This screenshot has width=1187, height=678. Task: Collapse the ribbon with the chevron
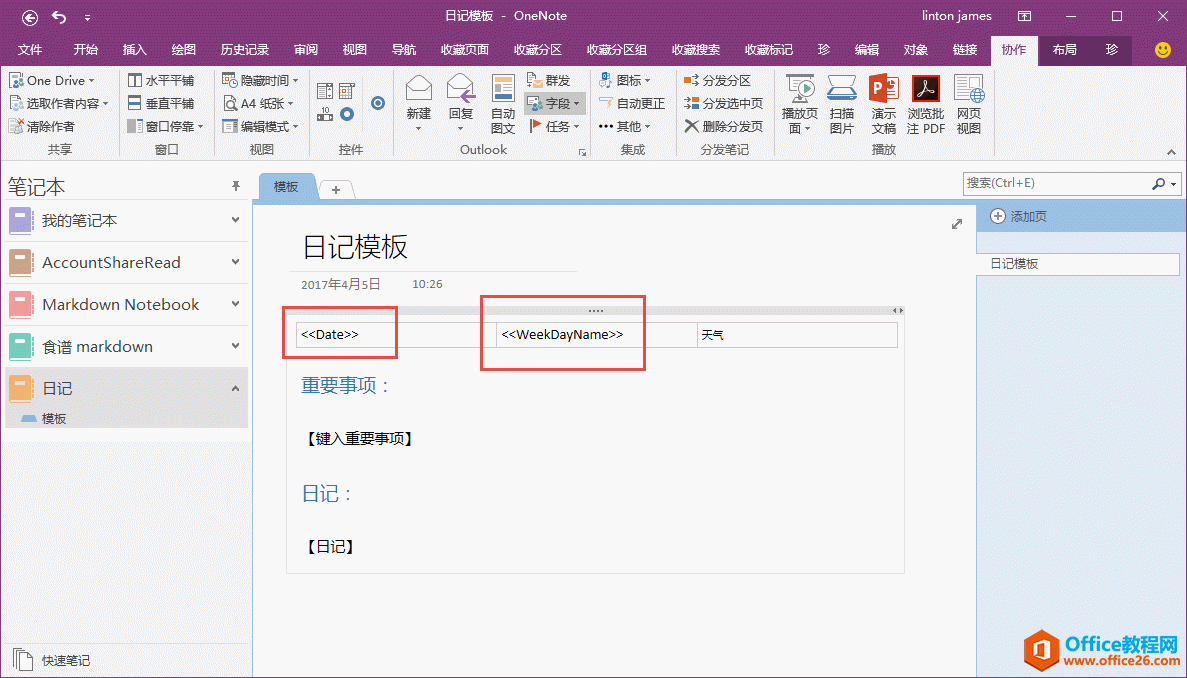coord(1174,152)
